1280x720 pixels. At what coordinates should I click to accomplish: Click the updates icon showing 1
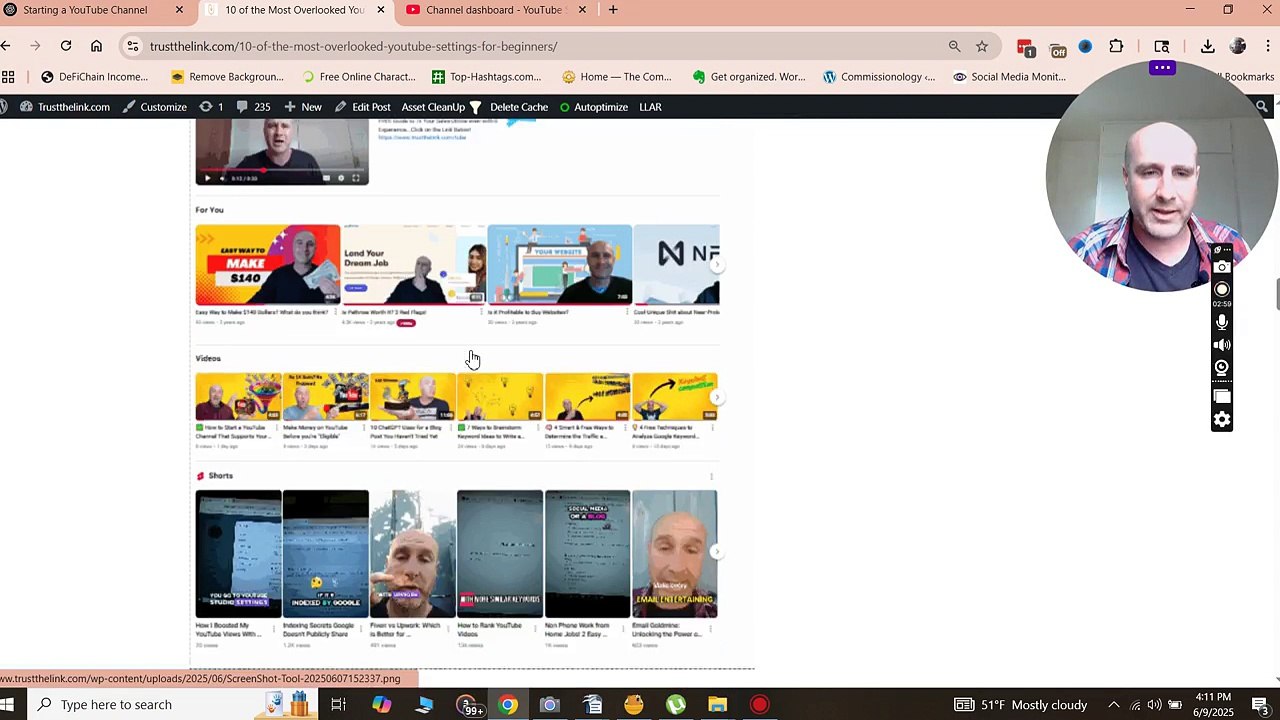pyautogui.click(x=212, y=107)
